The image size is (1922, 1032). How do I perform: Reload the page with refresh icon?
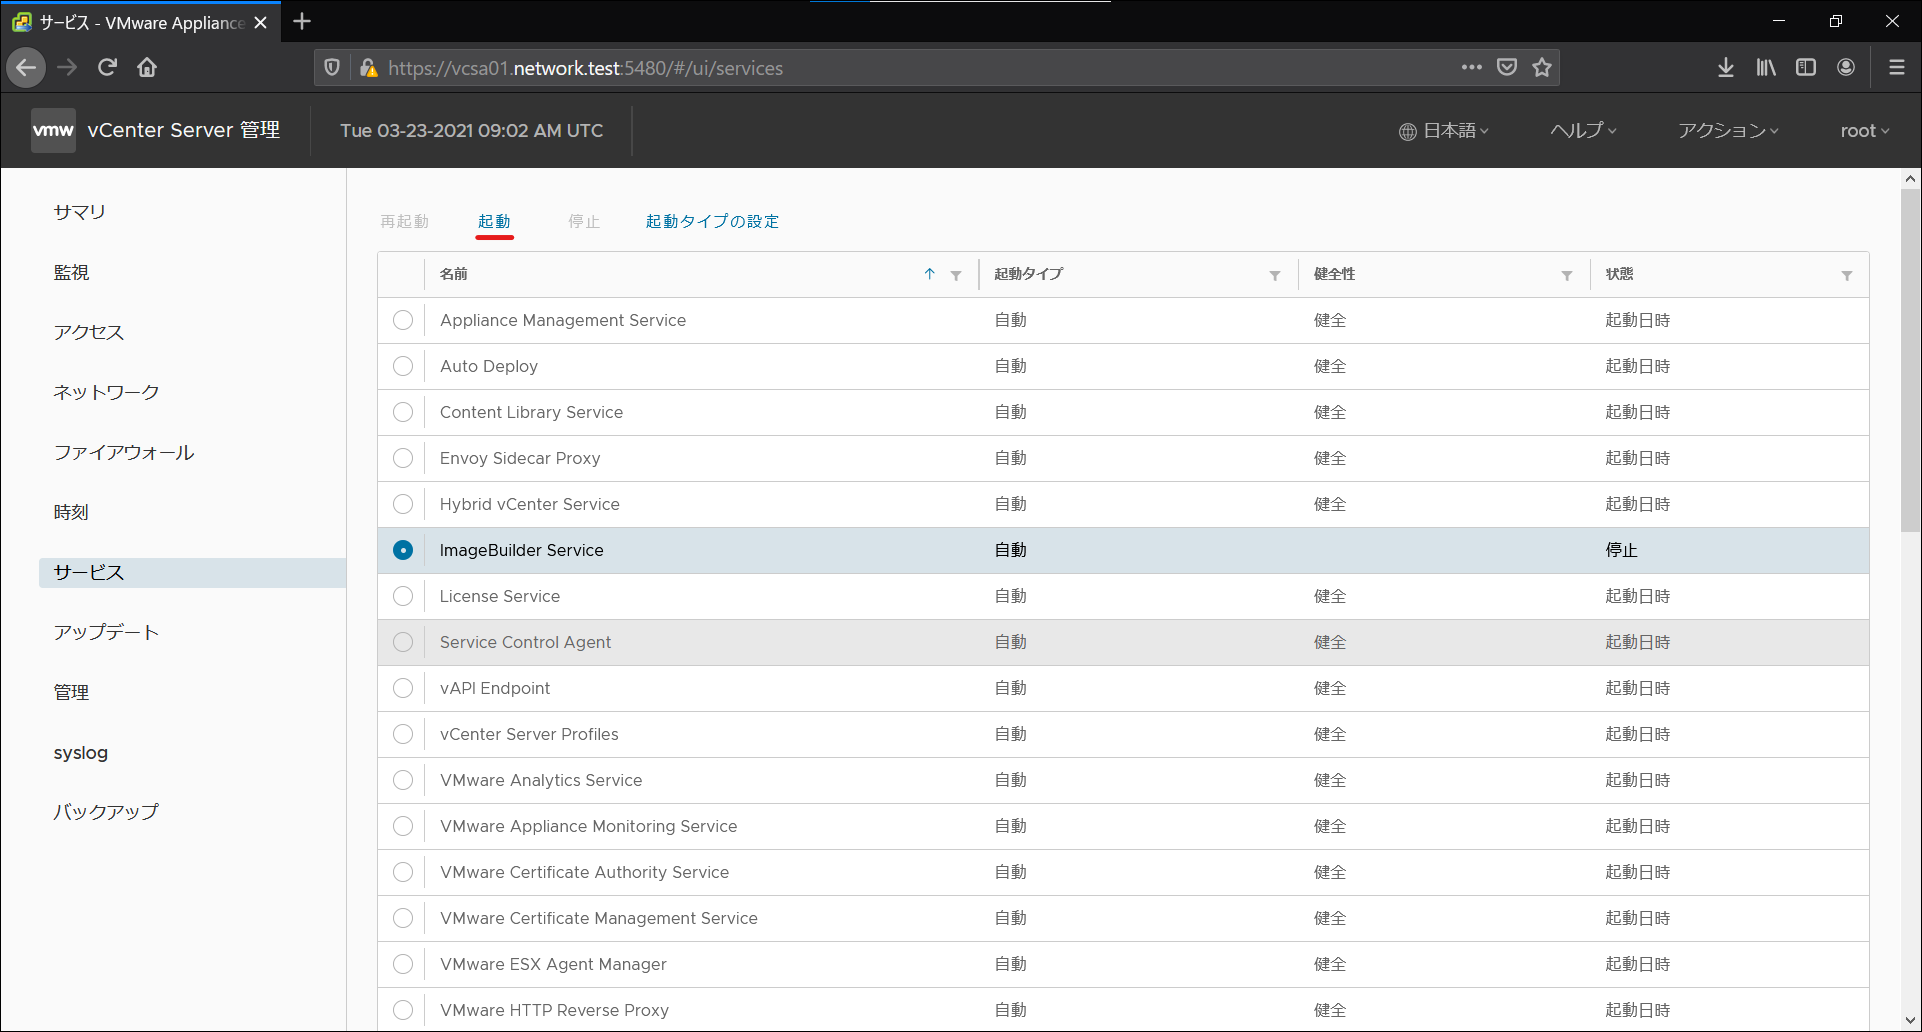[107, 67]
